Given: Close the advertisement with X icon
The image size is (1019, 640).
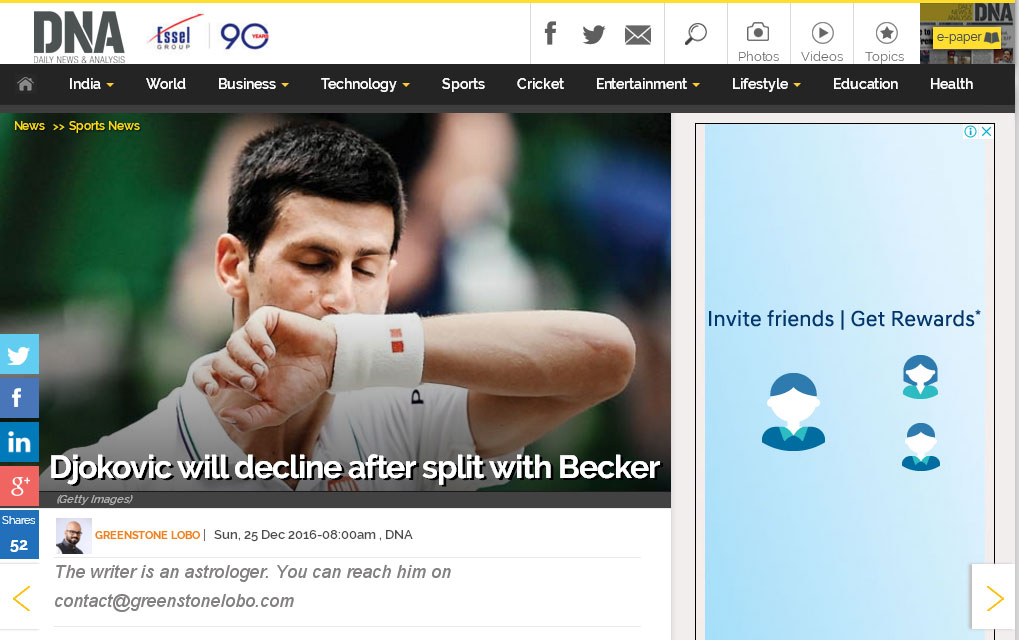Looking at the screenshot, I should pos(986,131).
